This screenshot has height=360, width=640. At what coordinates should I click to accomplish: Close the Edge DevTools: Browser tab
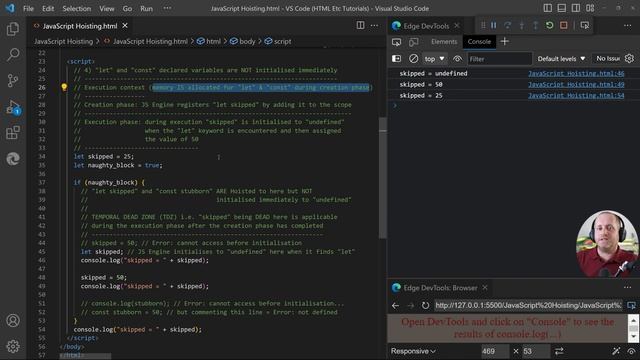(485, 287)
